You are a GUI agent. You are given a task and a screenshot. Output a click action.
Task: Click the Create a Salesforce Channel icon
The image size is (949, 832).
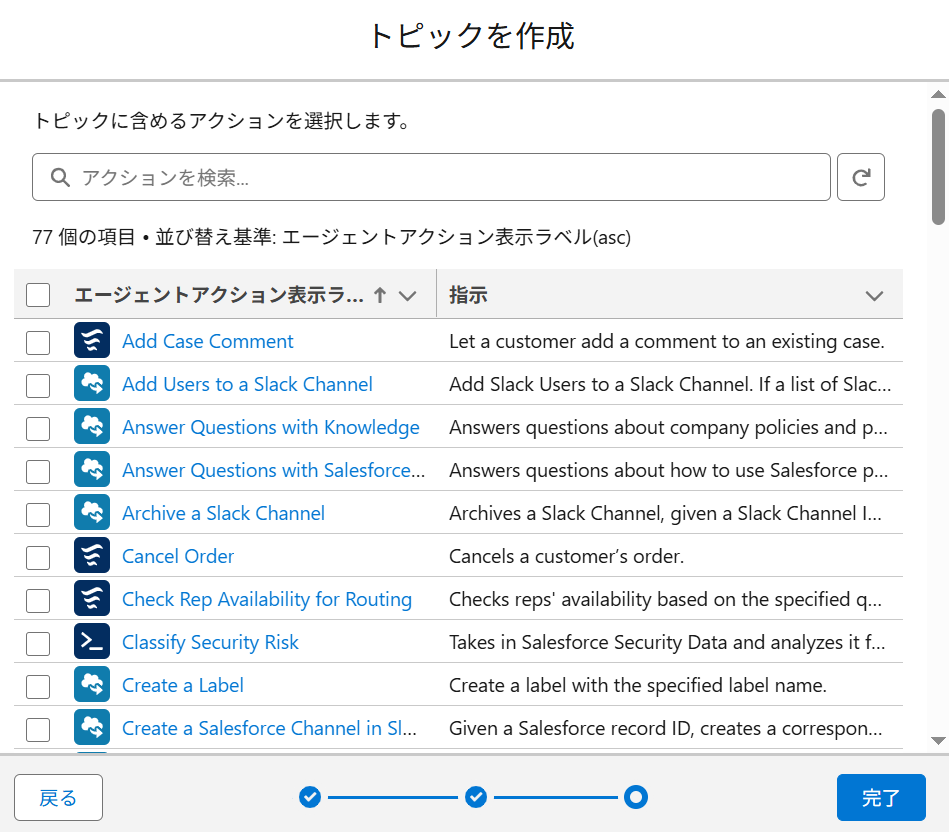coord(92,727)
